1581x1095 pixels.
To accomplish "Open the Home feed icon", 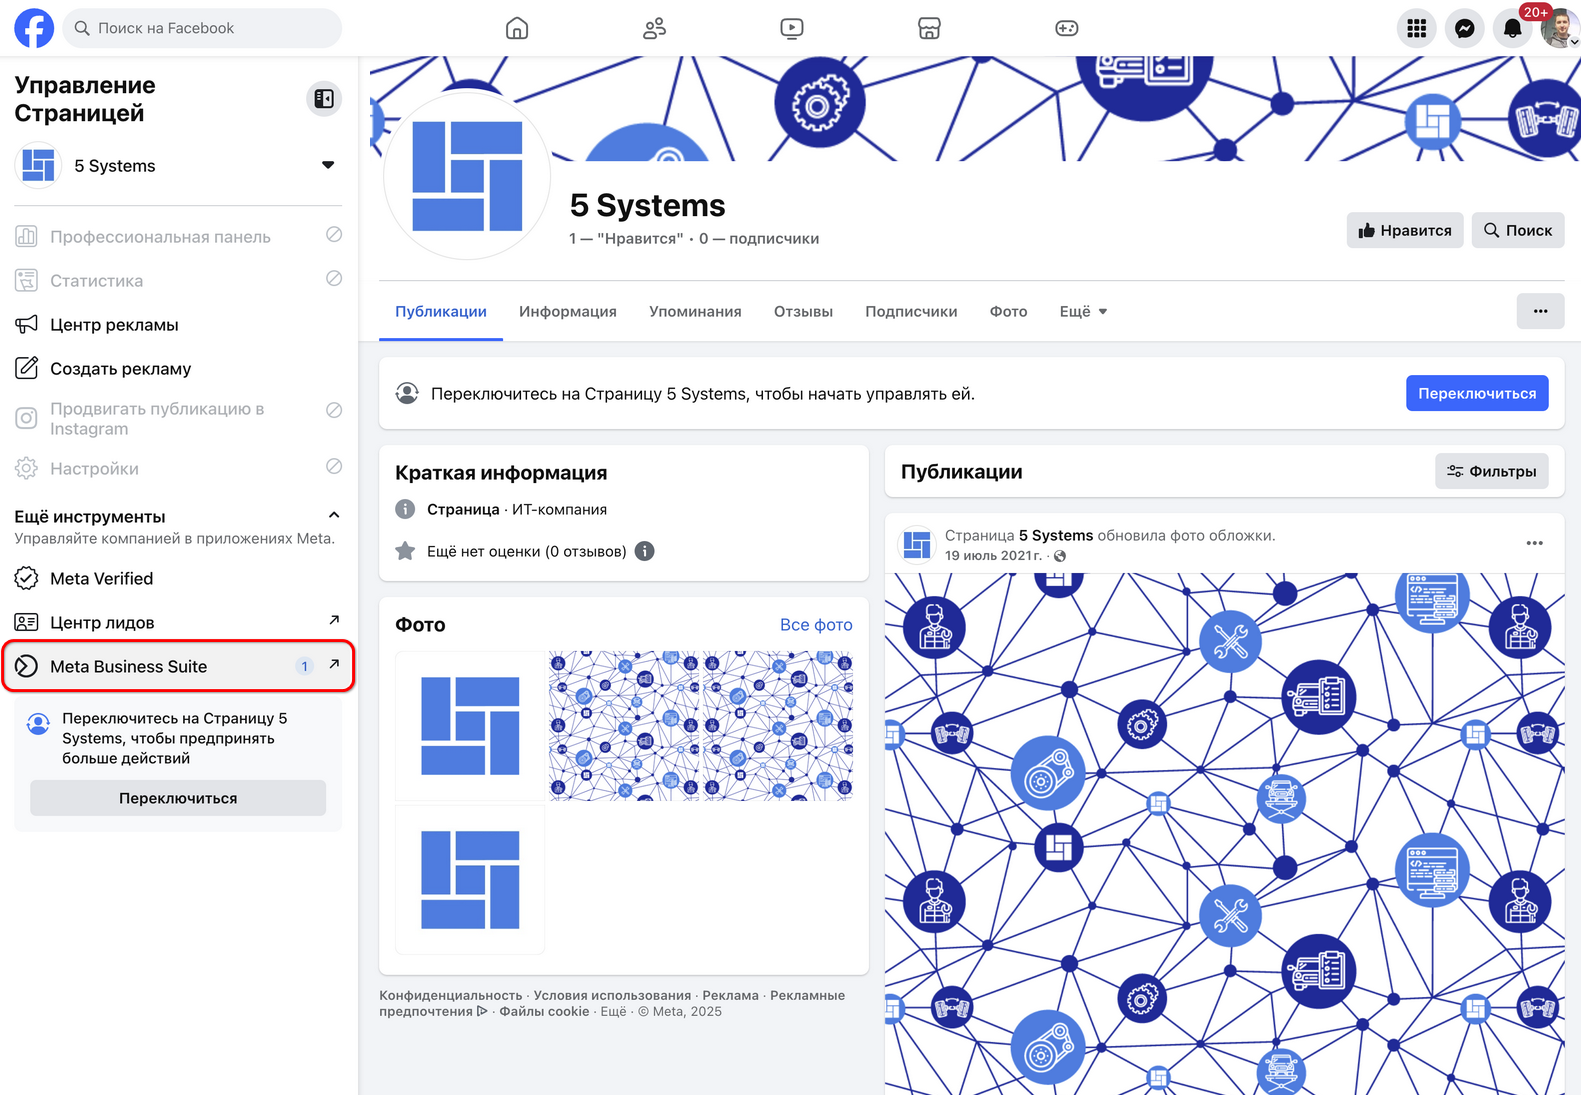I will click(517, 28).
